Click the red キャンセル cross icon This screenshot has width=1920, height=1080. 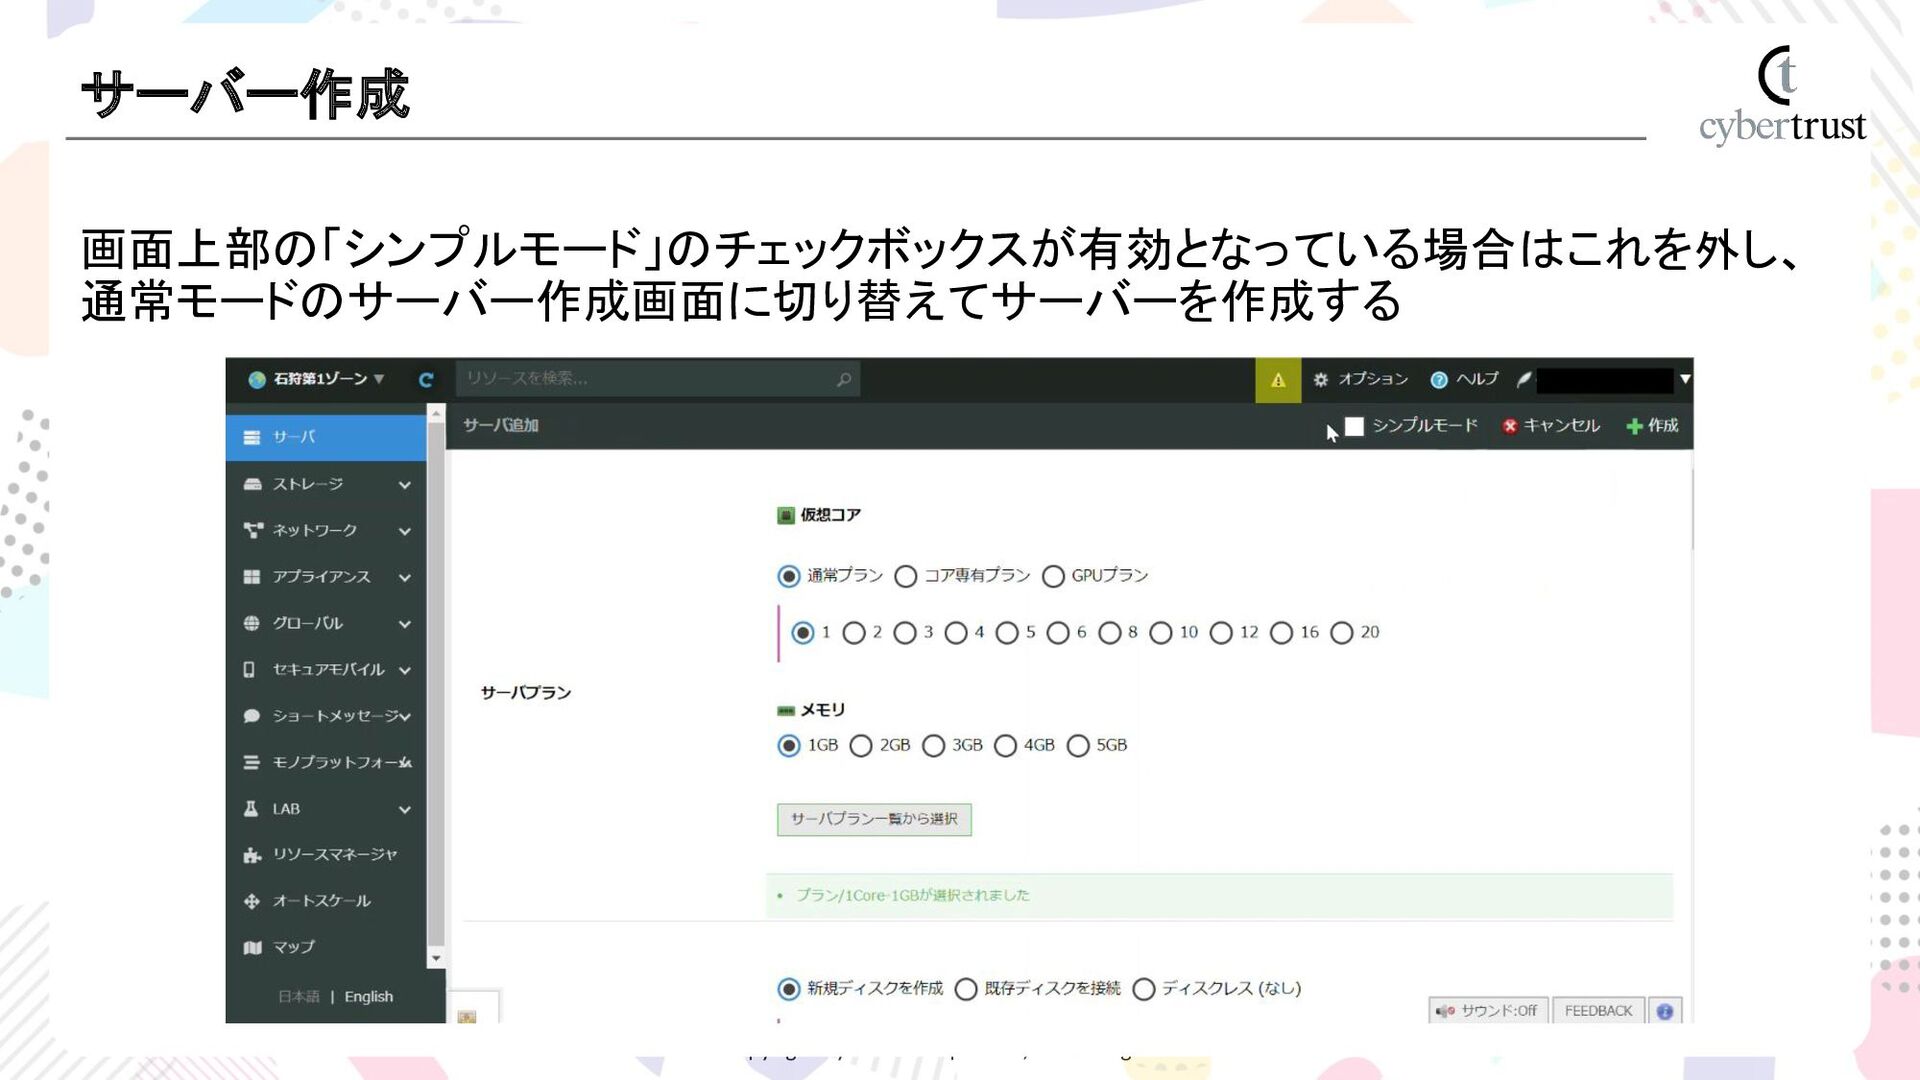click(1510, 426)
